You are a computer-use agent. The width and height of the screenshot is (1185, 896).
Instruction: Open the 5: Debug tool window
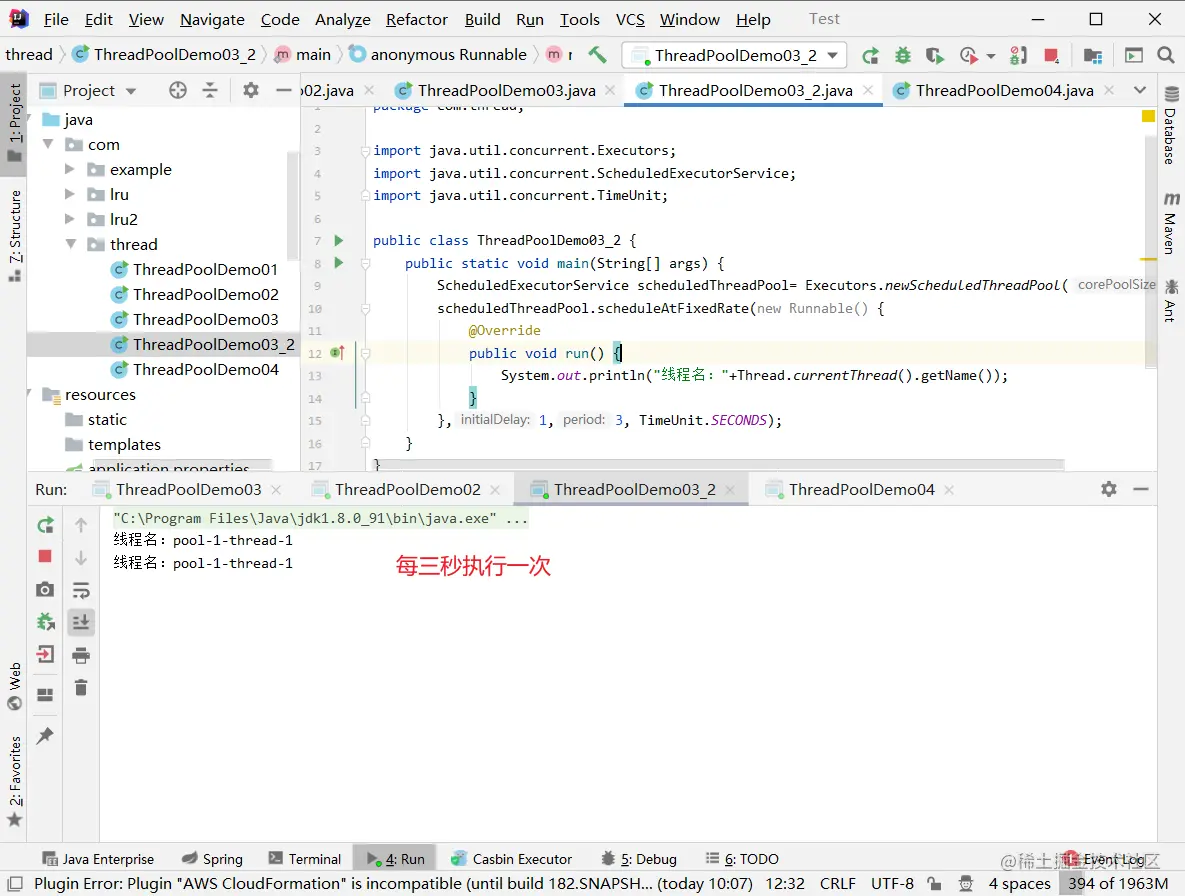[639, 859]
